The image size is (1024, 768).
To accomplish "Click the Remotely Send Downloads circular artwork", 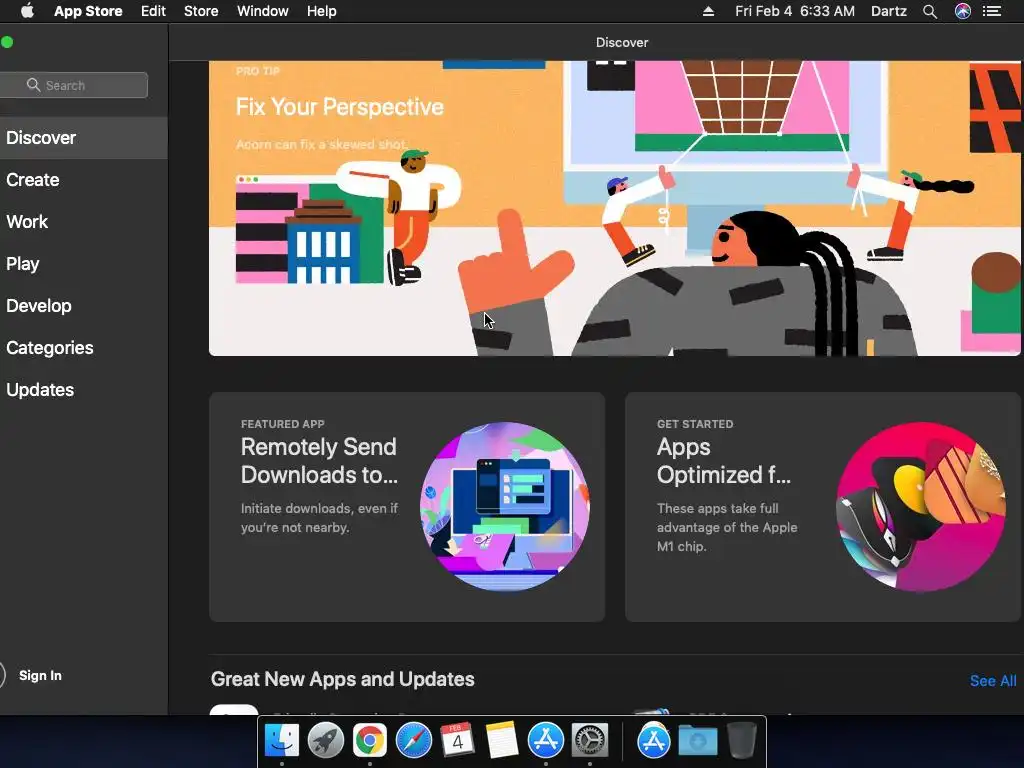I will click(x=505, y=507).
